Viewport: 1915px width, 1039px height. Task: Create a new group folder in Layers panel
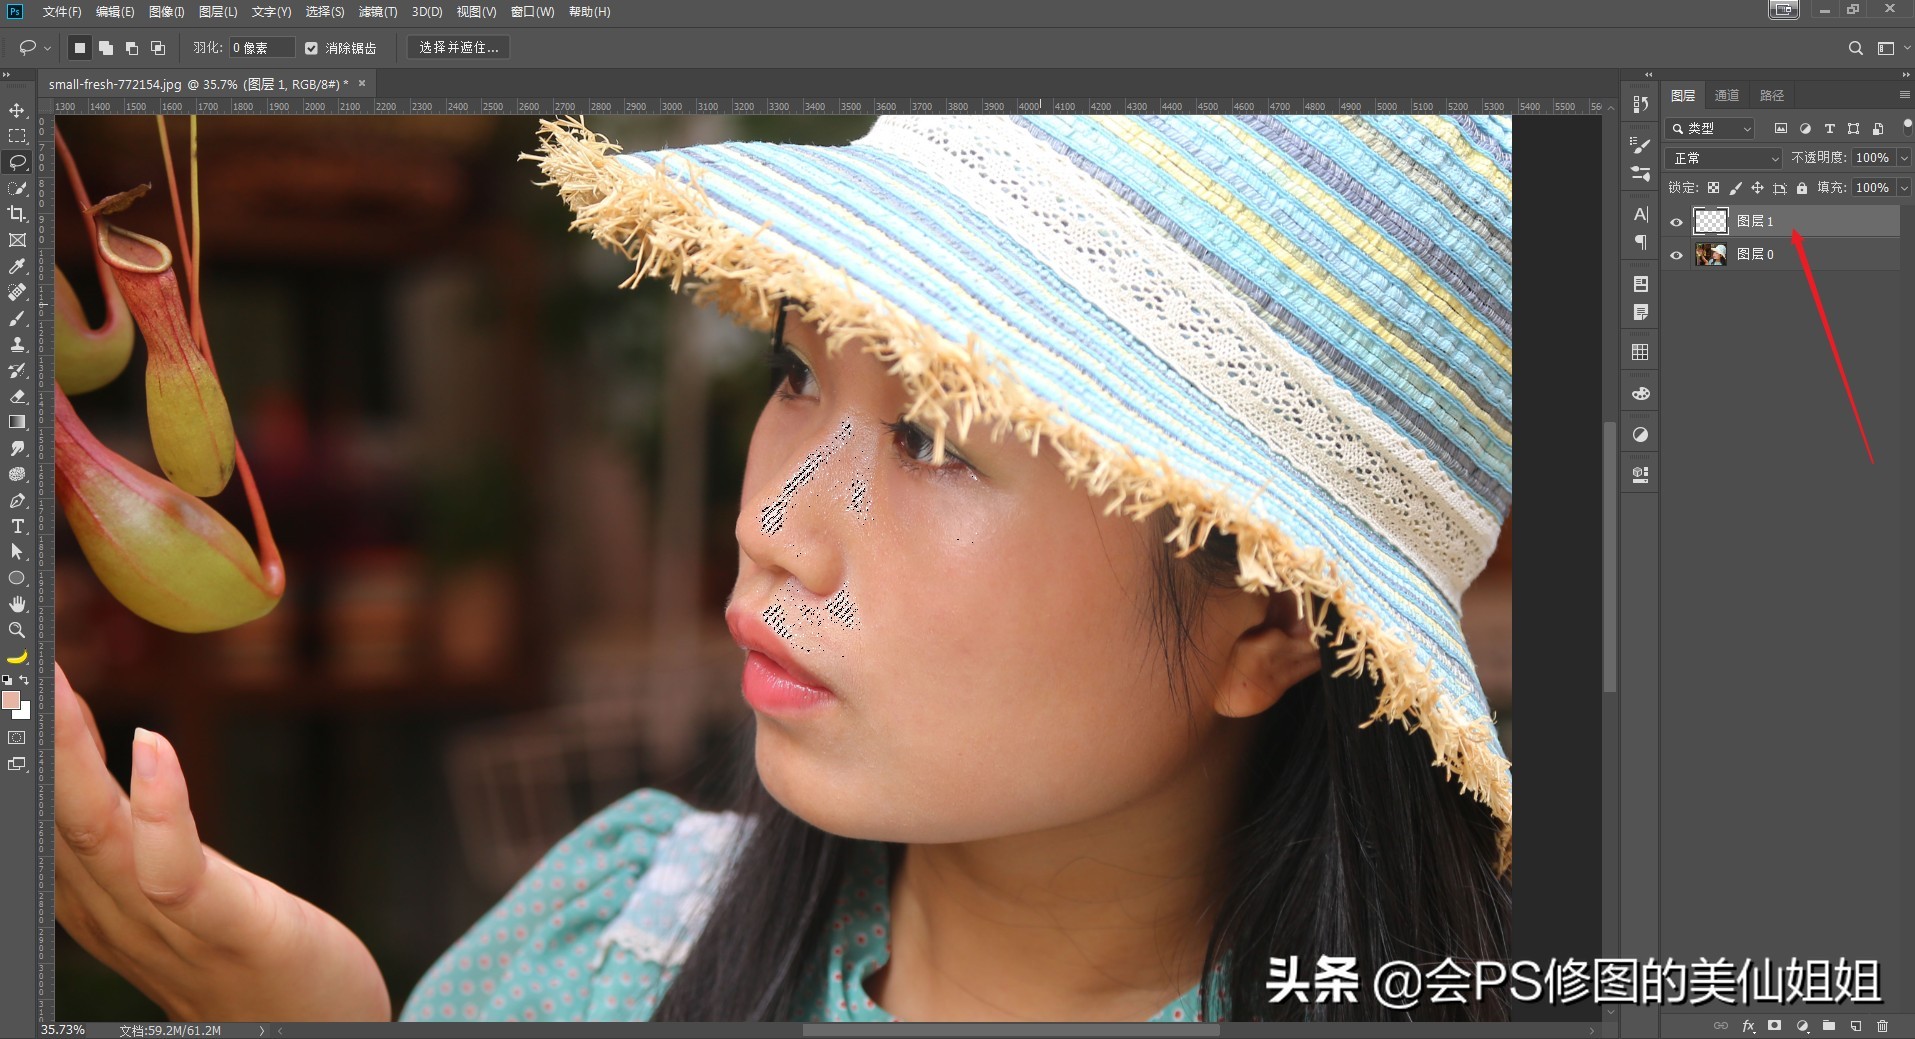[1827, 1025]
